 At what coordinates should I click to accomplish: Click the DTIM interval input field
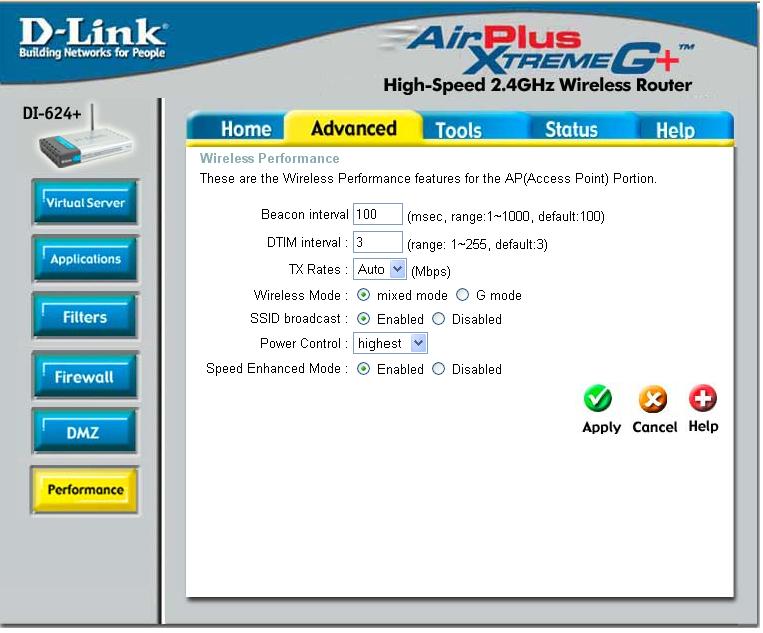pyautogui.click(x=379, y=242)
